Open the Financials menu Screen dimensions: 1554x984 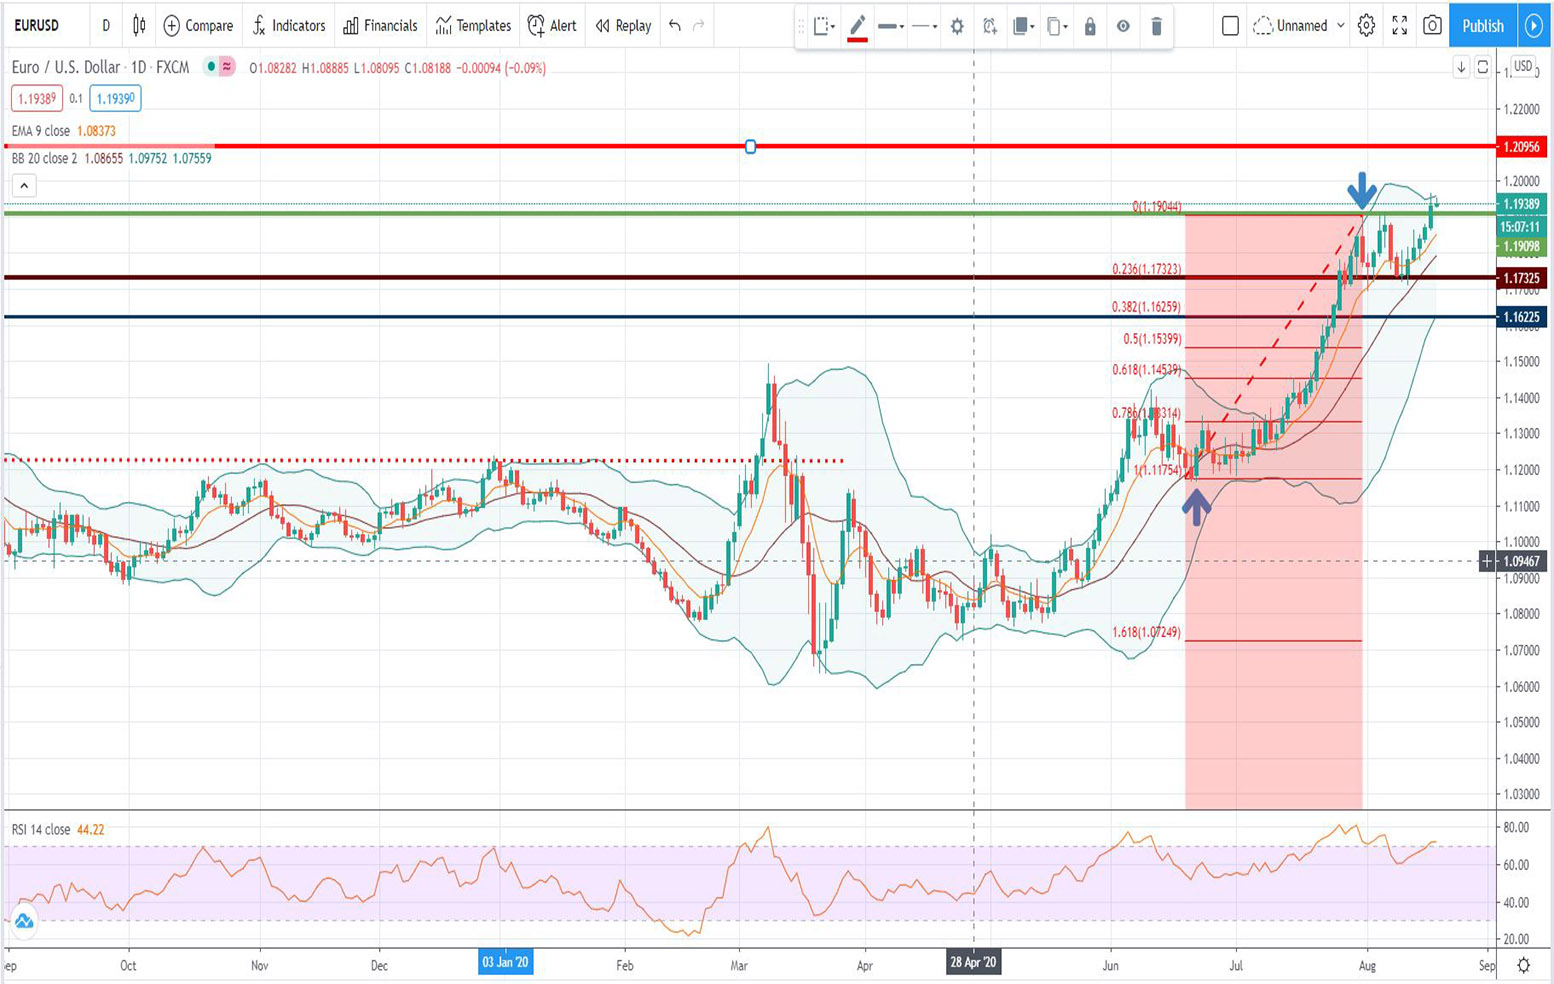coord(380,26)
